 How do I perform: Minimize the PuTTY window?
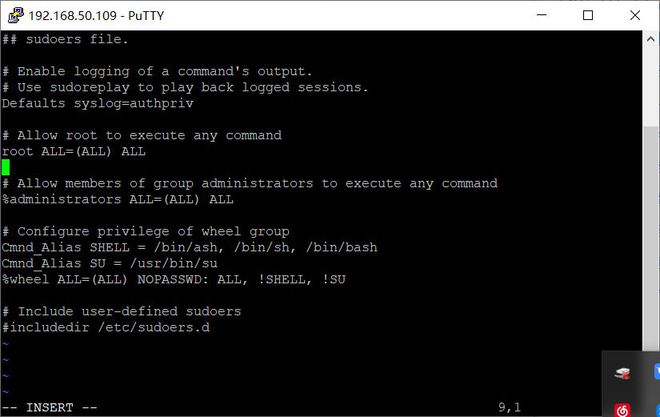542,15
